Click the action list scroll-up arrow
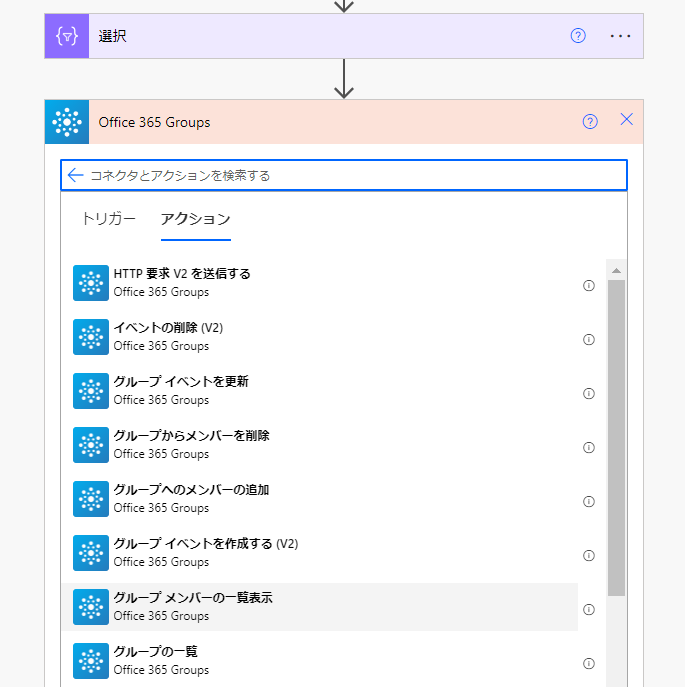This screenshot has height=687, width=685. click(x=616, y=271)
